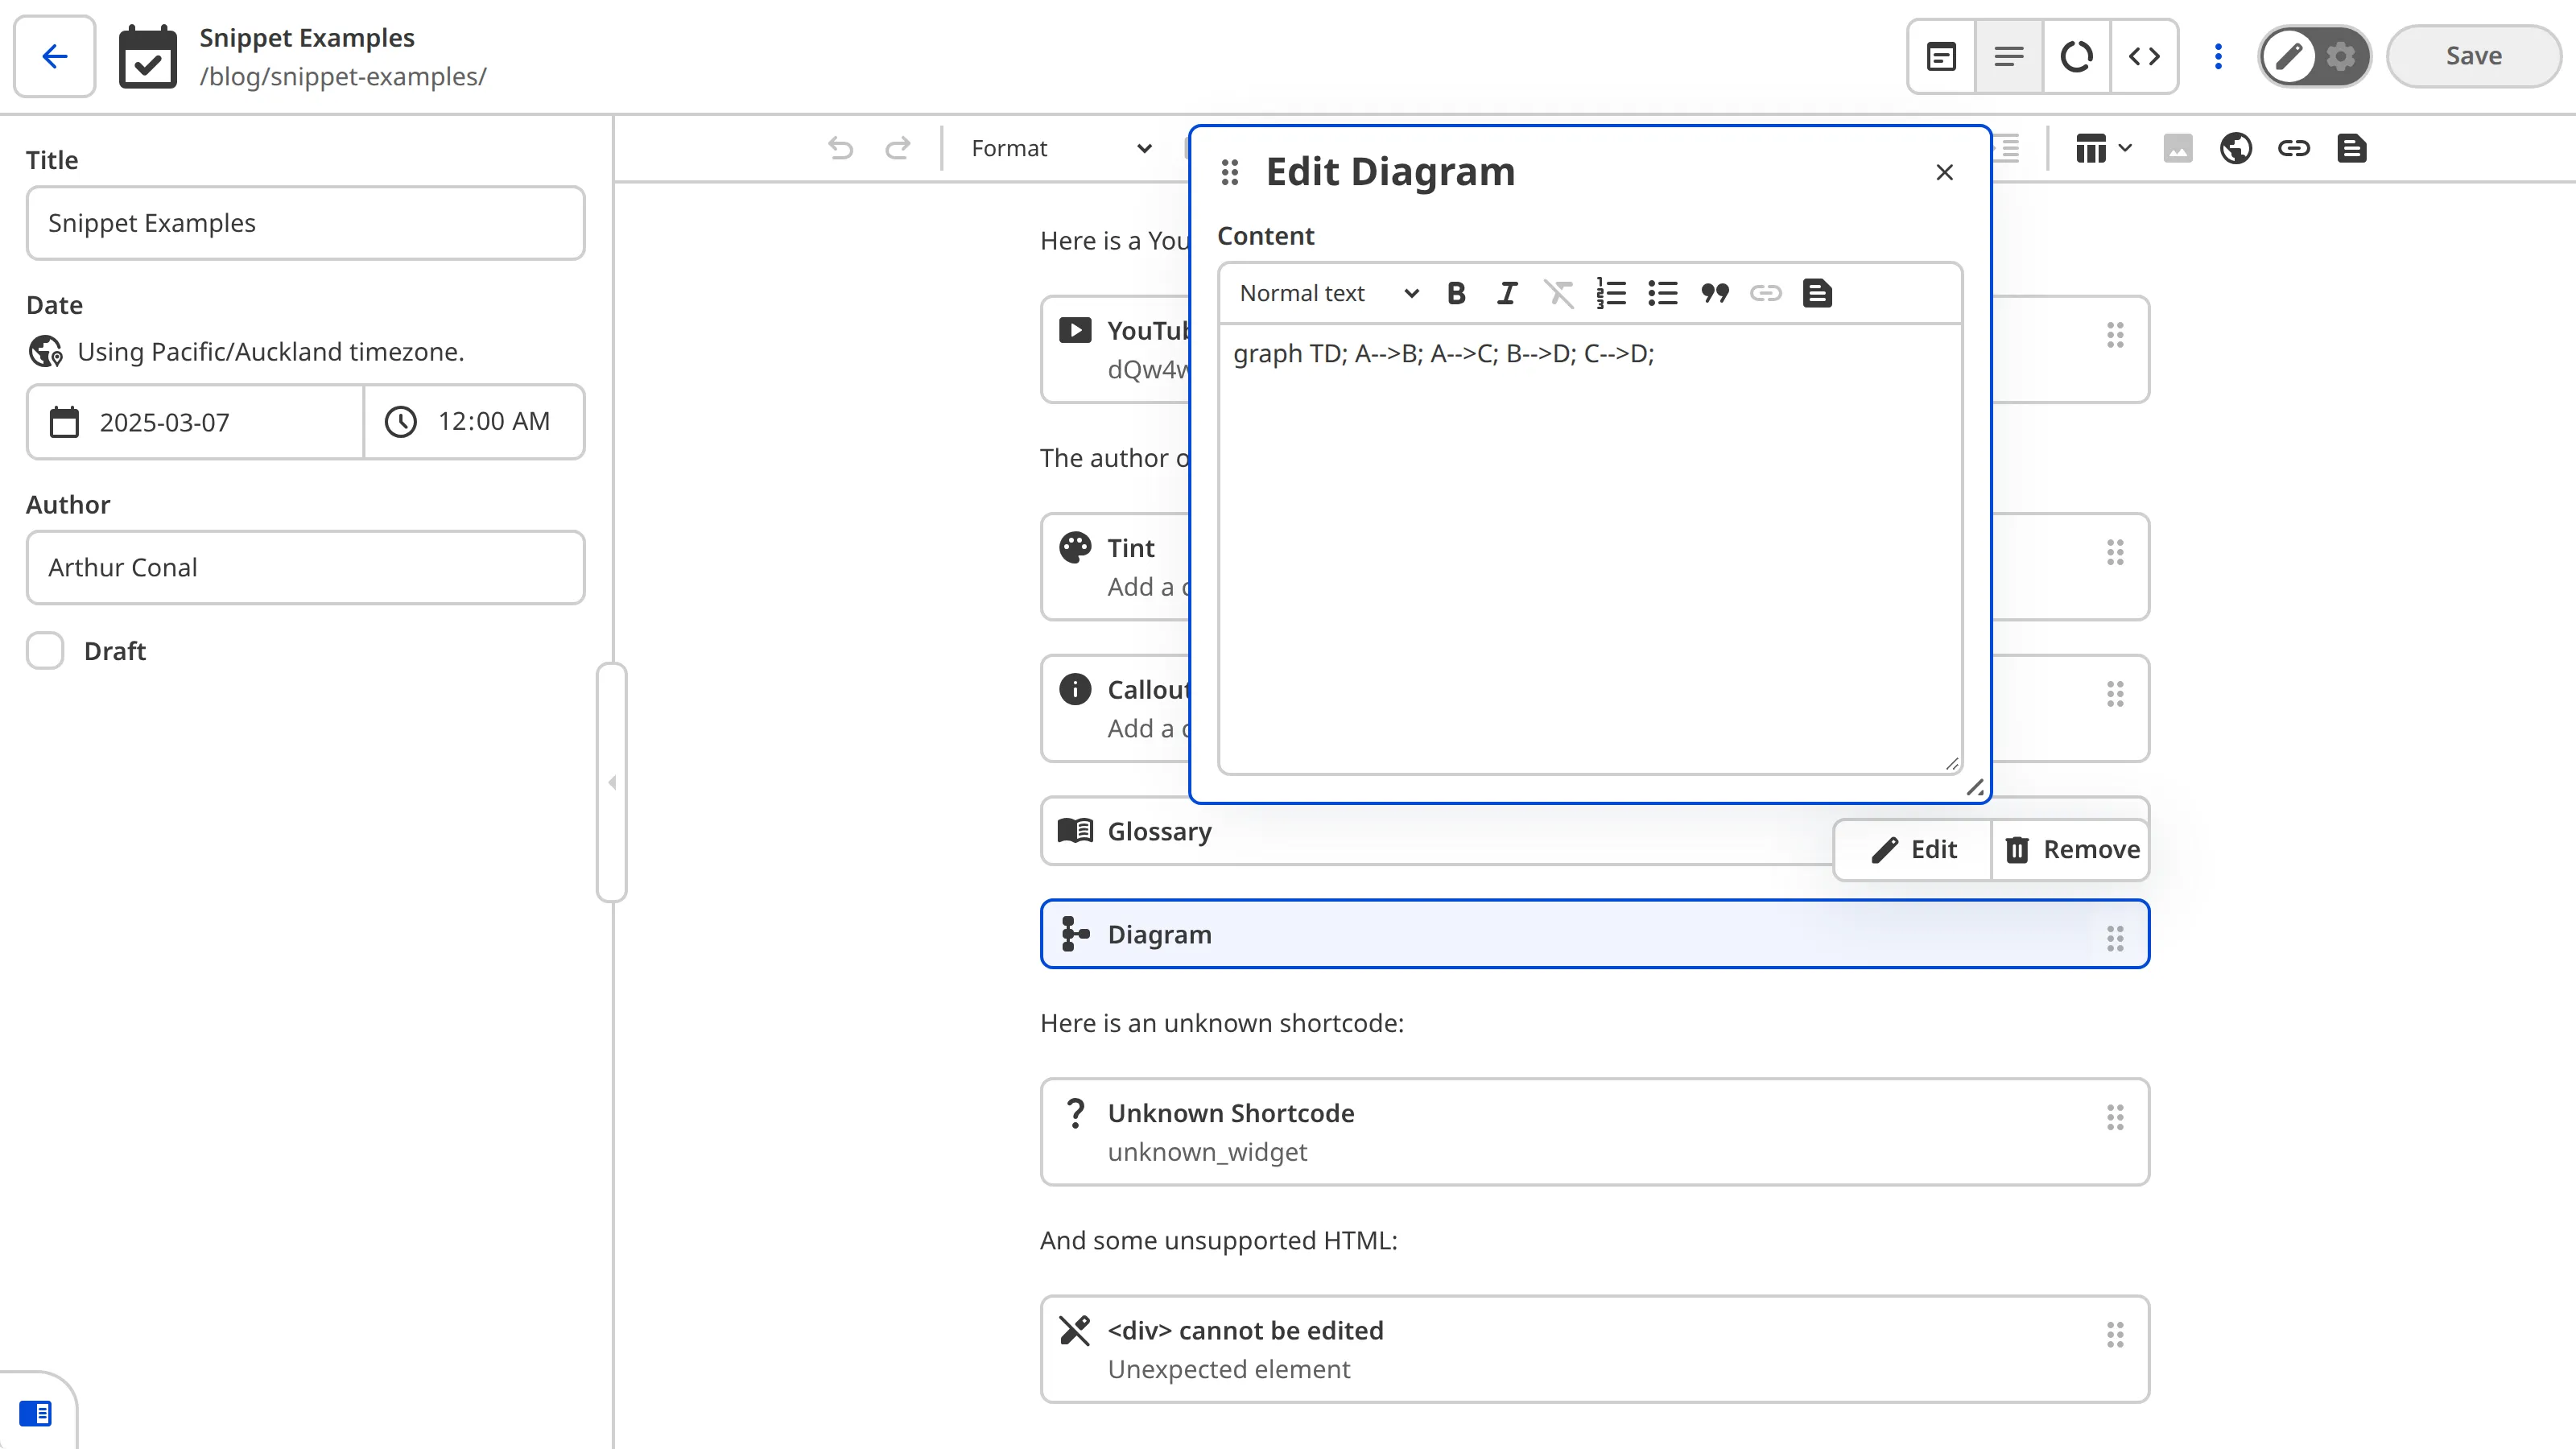The image size is (2576, 1449).
Task: Open the loading/refresh circular icon view
Action: (2076, 56)
